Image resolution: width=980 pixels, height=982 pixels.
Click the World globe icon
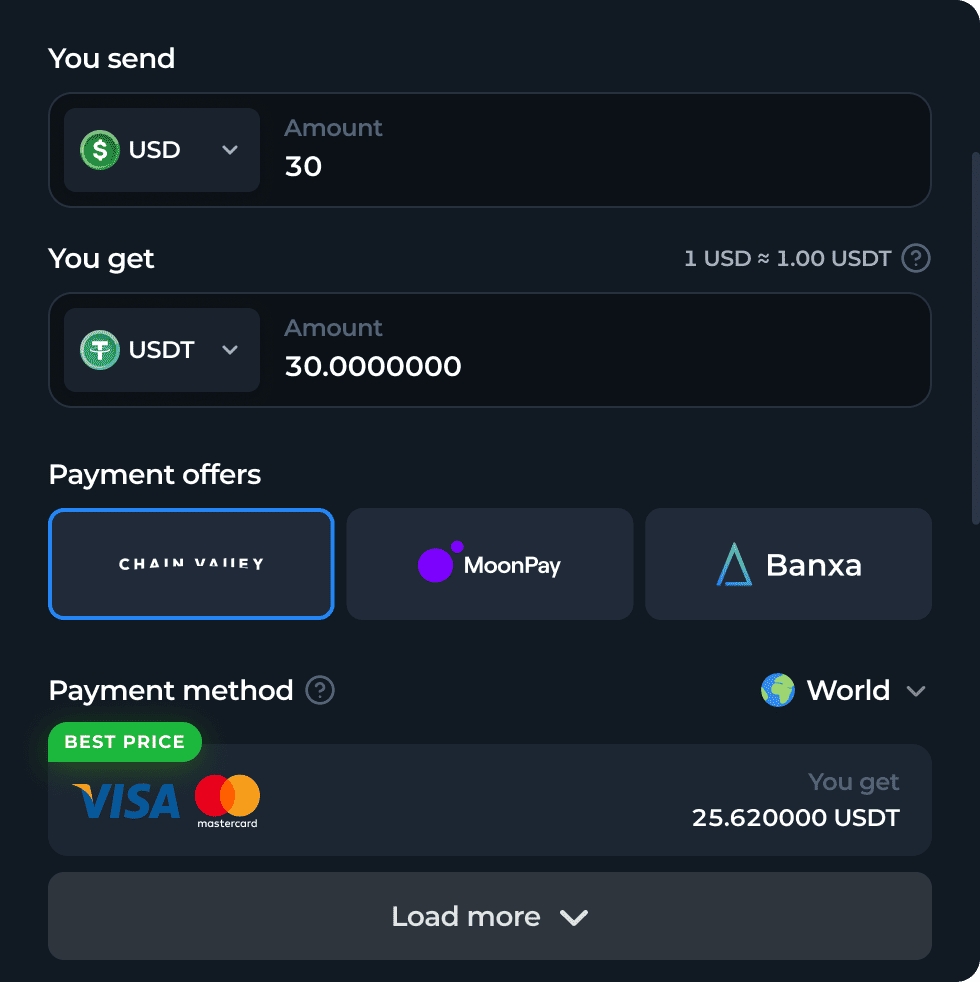click(x=777, y=690)
